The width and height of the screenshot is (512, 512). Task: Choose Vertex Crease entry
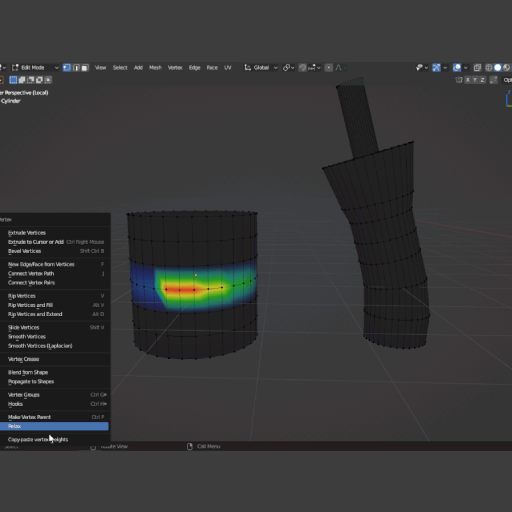pos(55,359)
